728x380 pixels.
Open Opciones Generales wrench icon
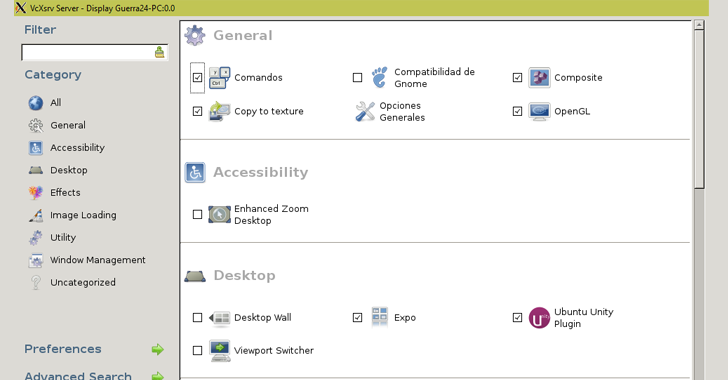tap(365, 111)
